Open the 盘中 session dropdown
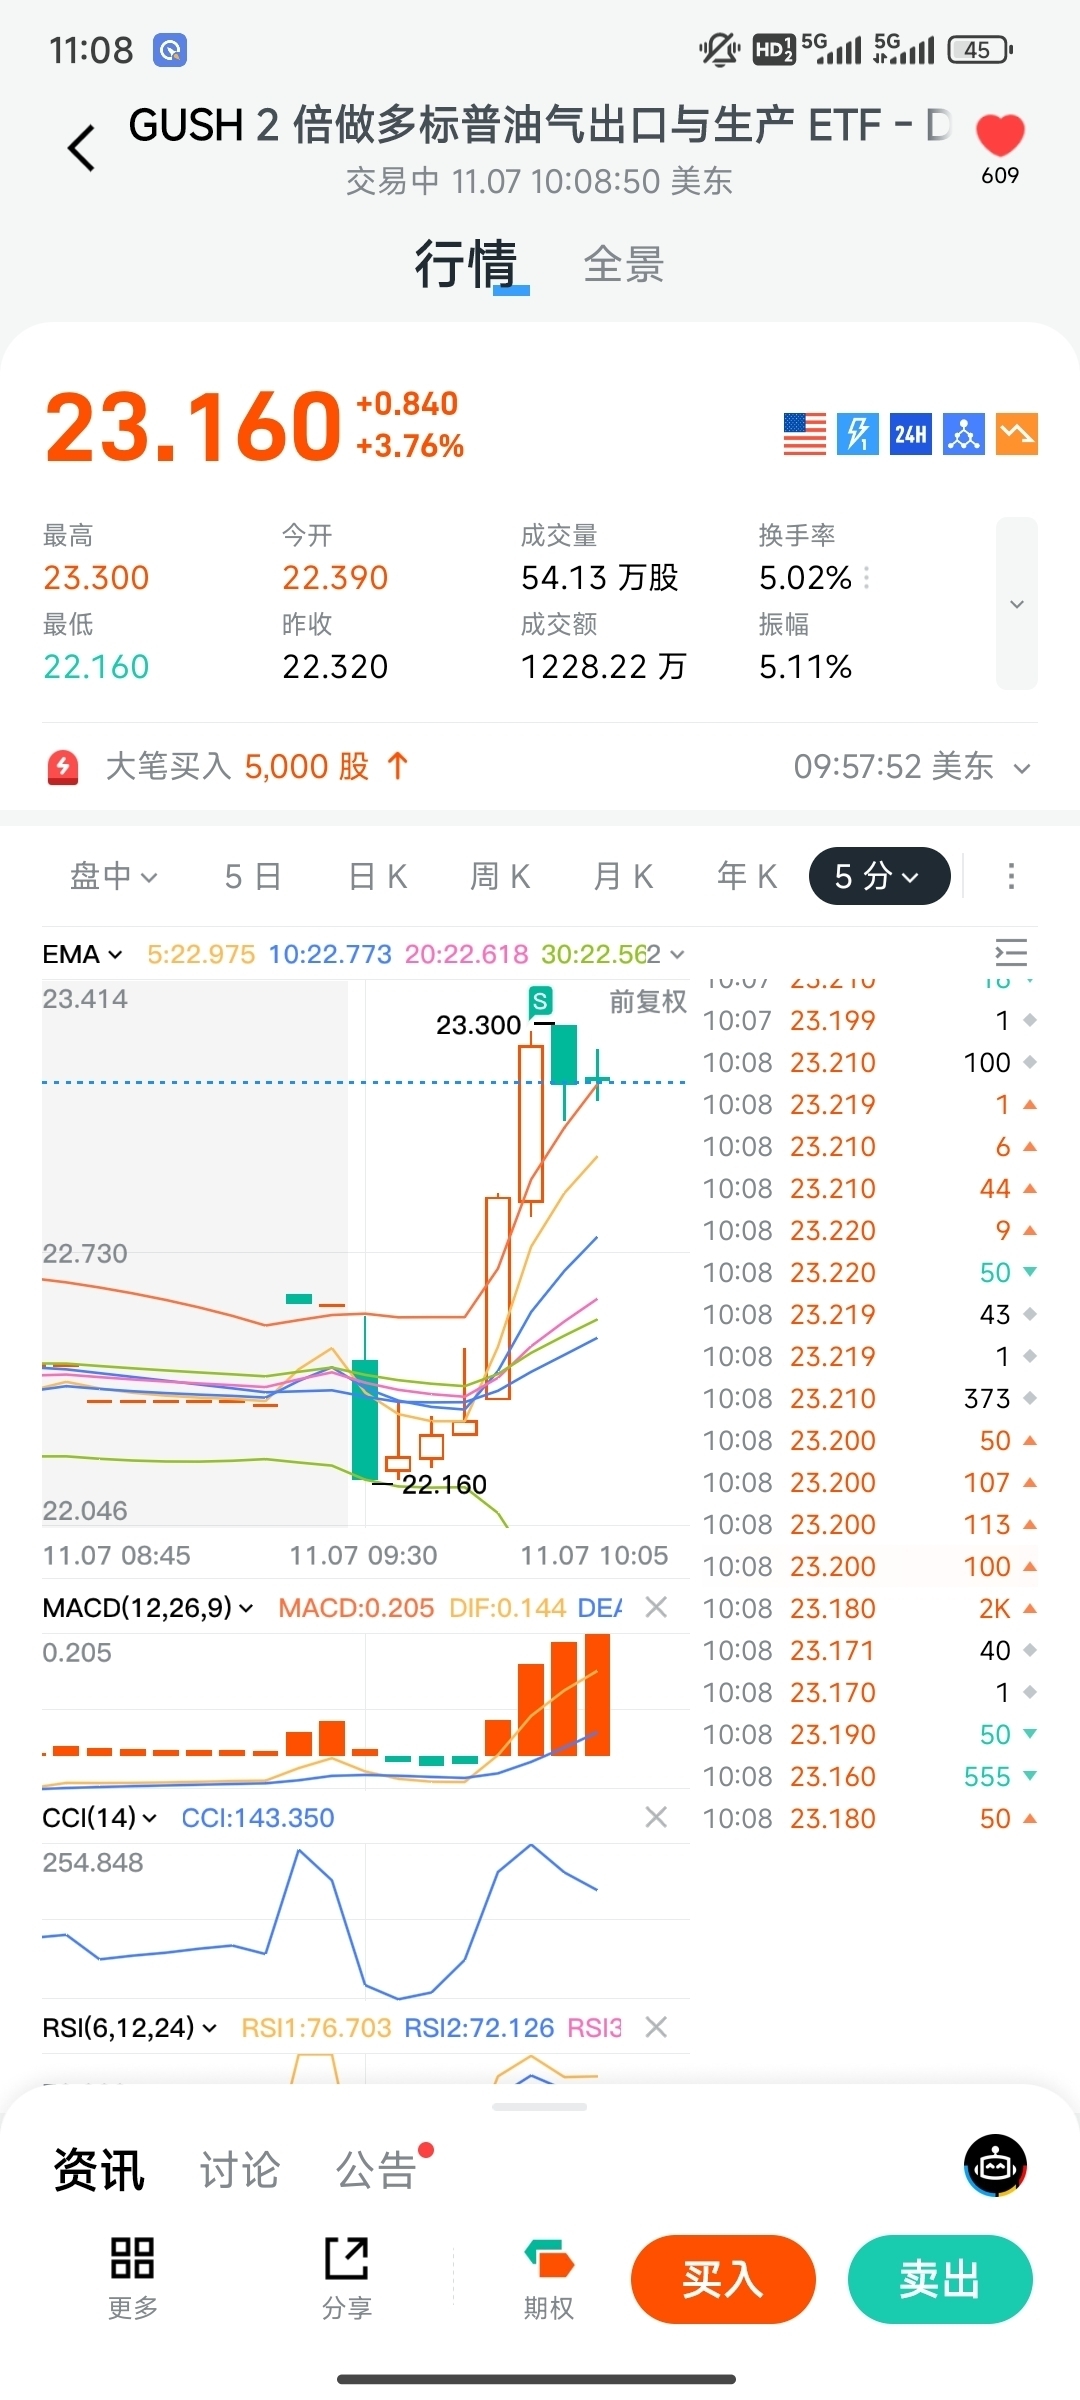 tap(113, 877)
